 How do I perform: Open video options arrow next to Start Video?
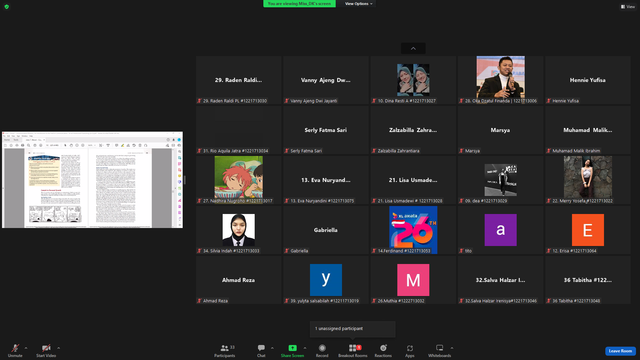tap(59, 348)
